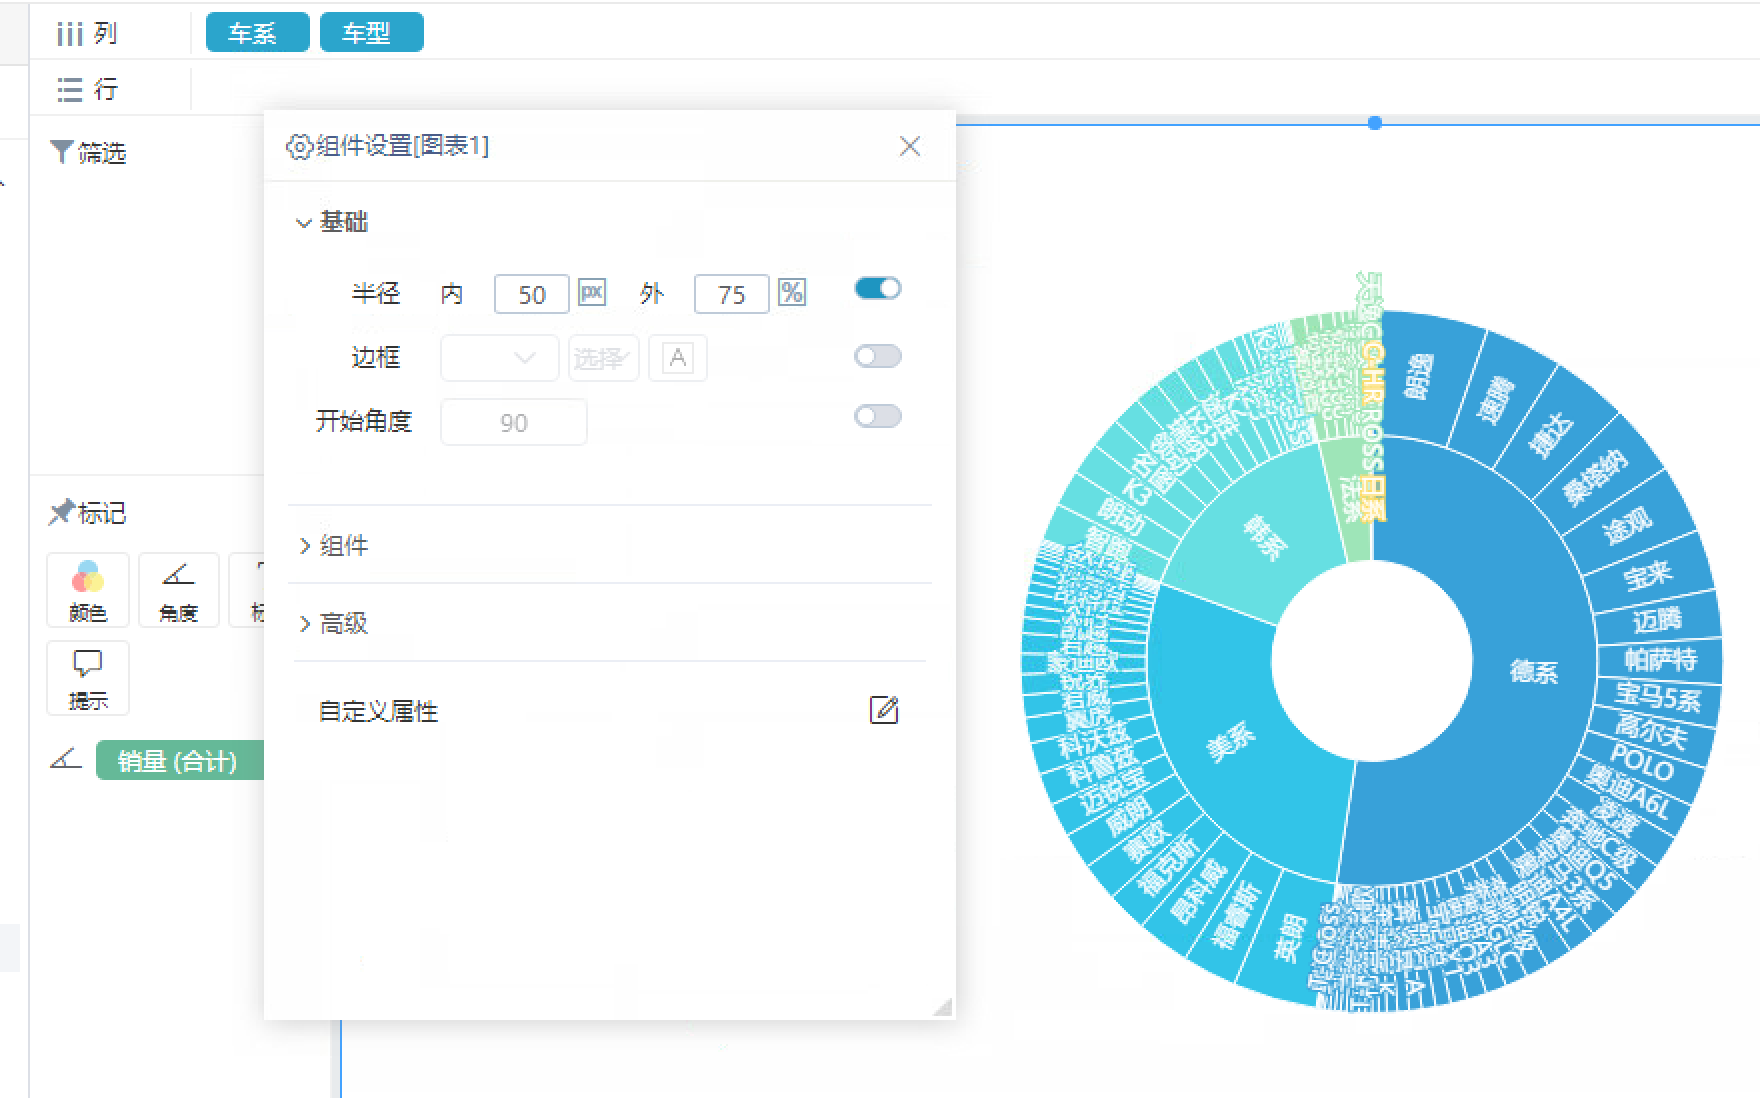1760x1098 pixels.
Task: Click the 行 rows icon
Action: tap(69, 90)
